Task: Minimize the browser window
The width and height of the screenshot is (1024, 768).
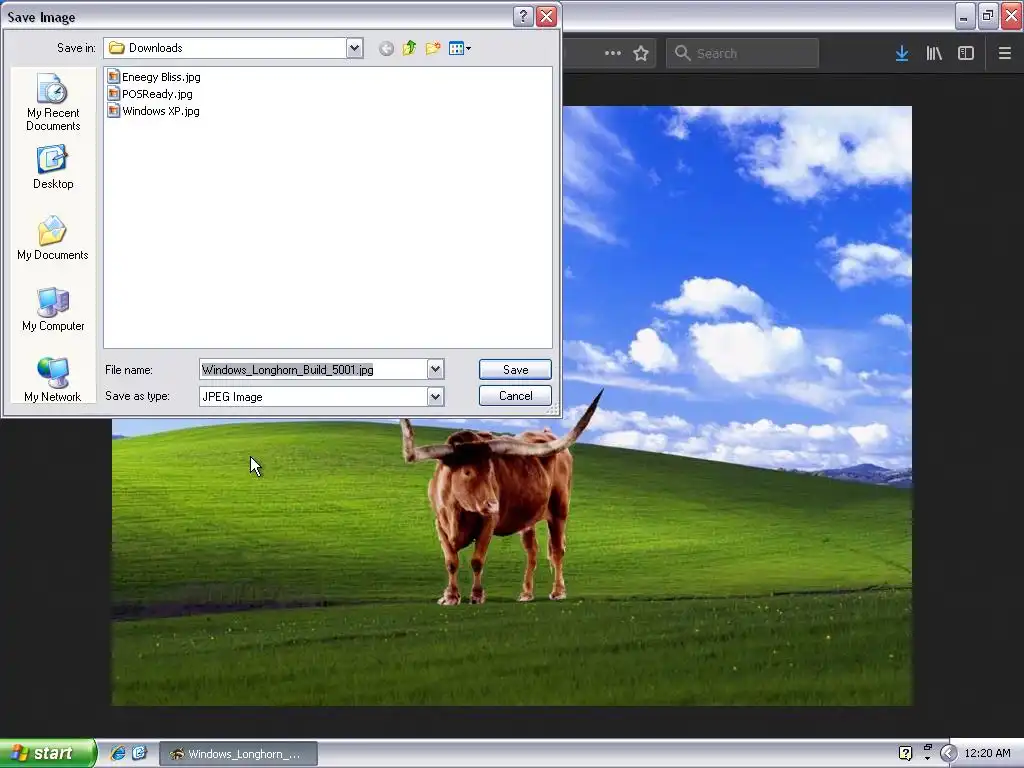Action: tap(965, 16)
